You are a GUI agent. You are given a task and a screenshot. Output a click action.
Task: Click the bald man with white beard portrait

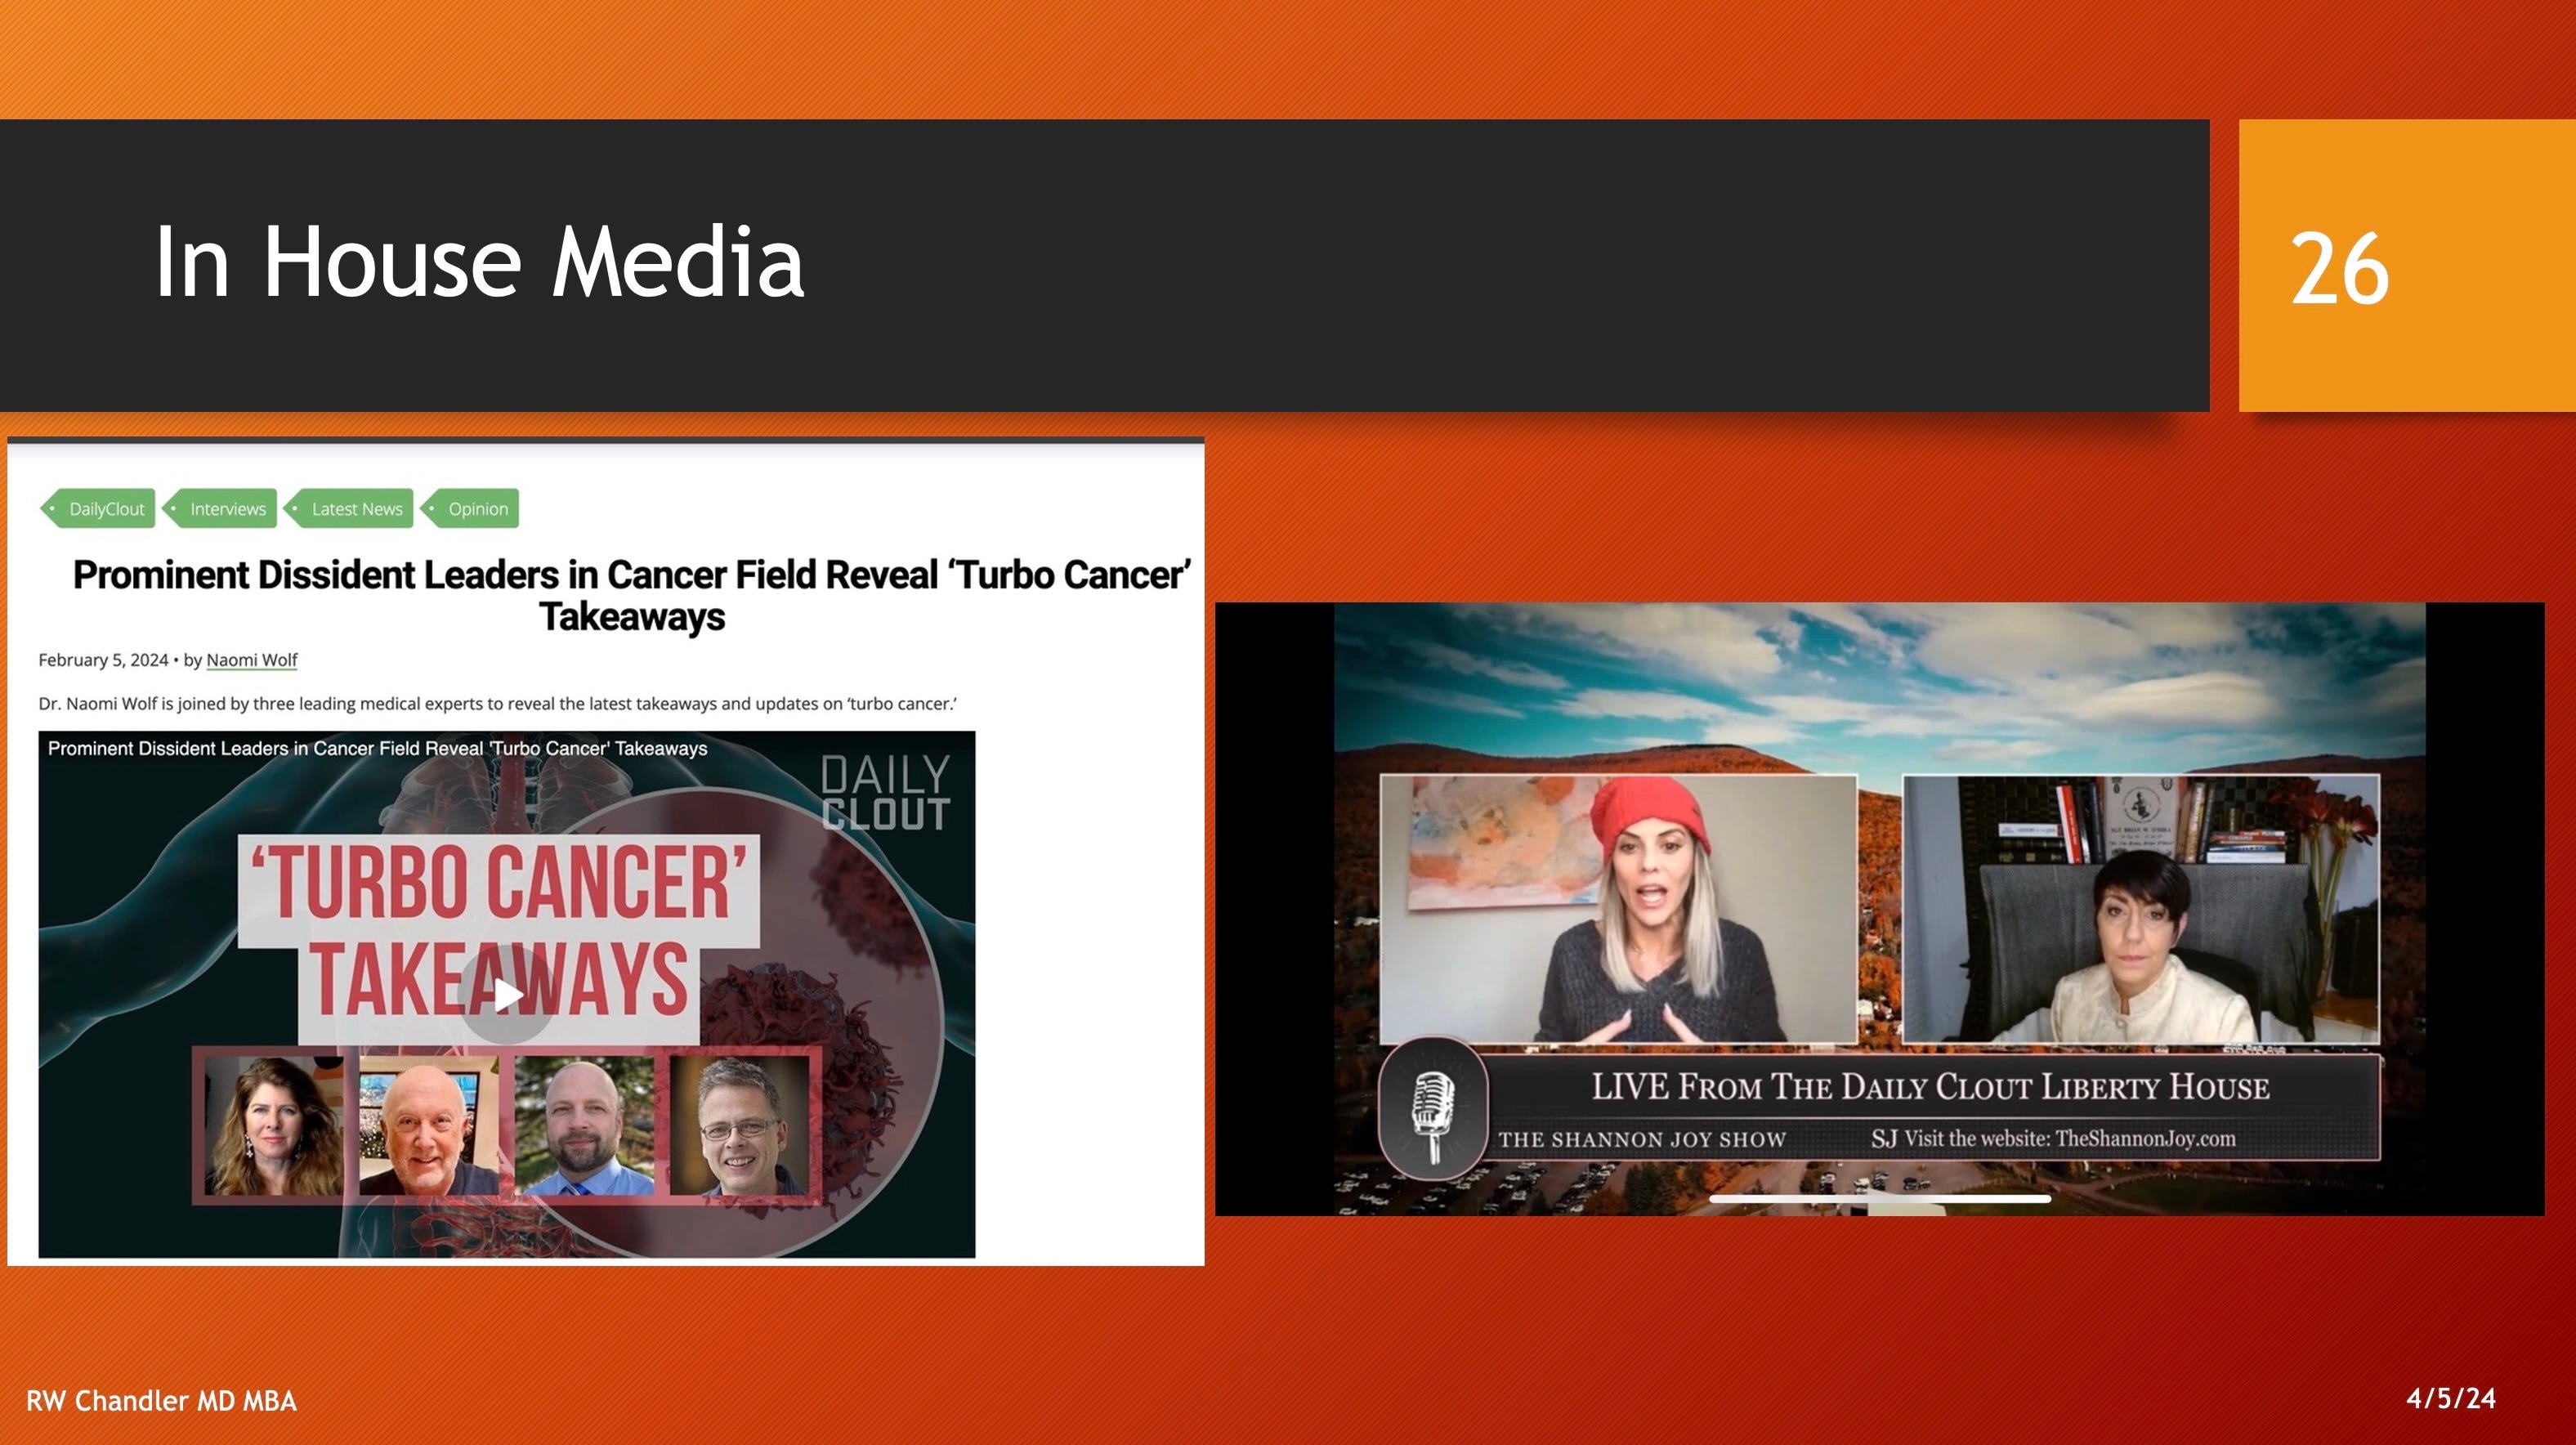tap(428, 1126)
